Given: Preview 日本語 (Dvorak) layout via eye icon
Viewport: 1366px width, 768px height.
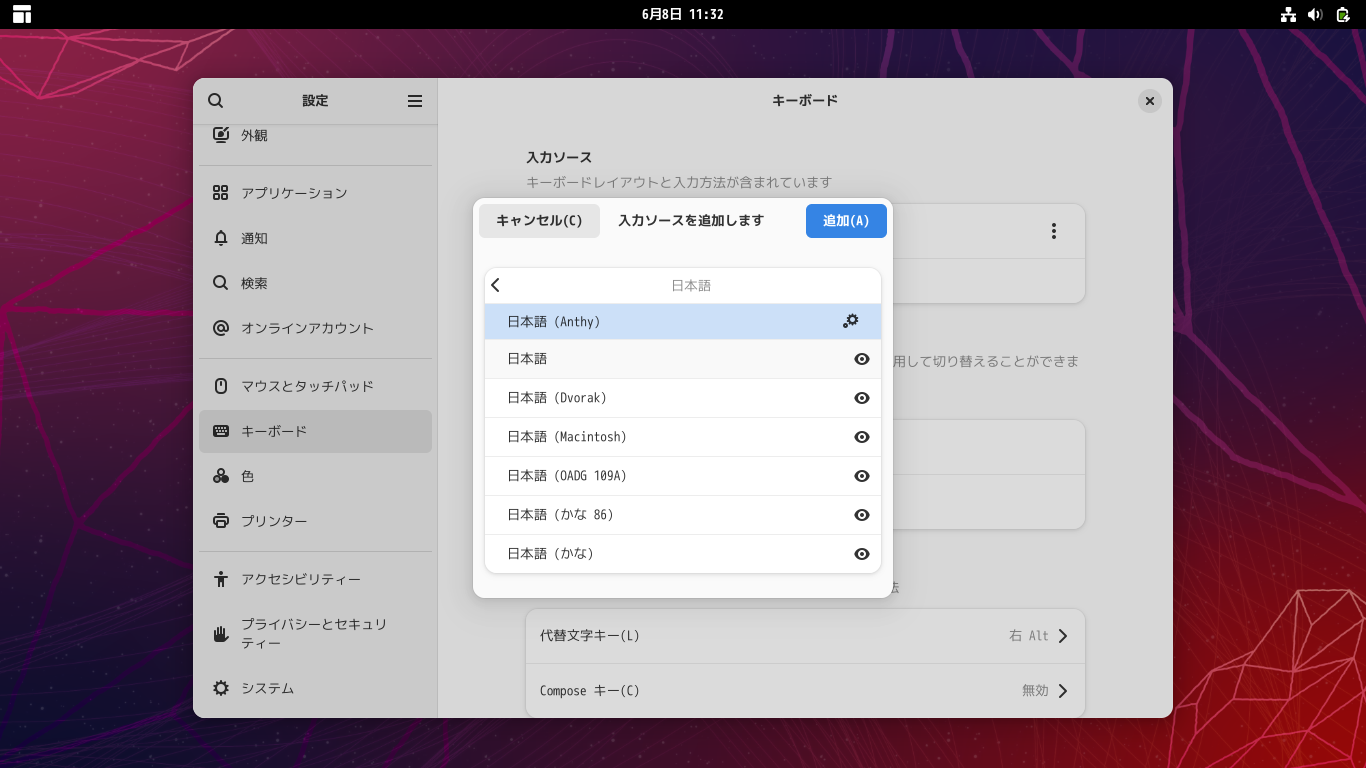Looking at the screenshot, I should pos(862,398).
